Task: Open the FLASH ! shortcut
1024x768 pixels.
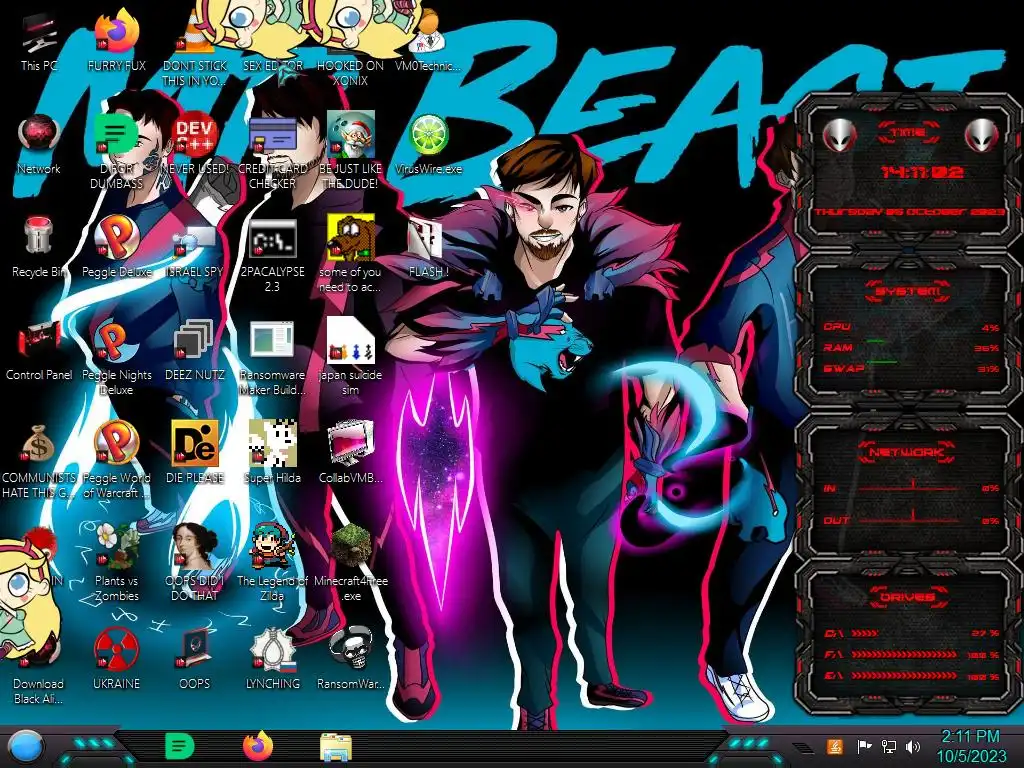Action: (x=428, y=248)
